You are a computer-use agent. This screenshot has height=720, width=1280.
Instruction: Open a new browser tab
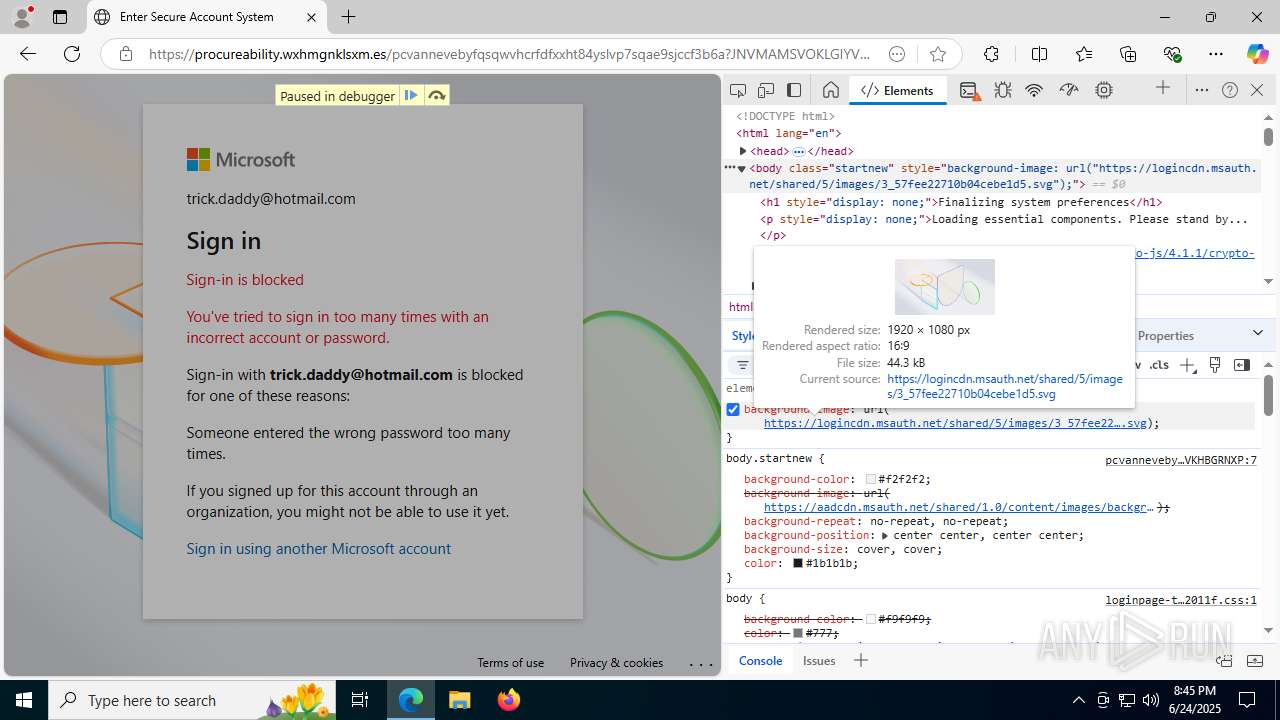tap(348, 17)
